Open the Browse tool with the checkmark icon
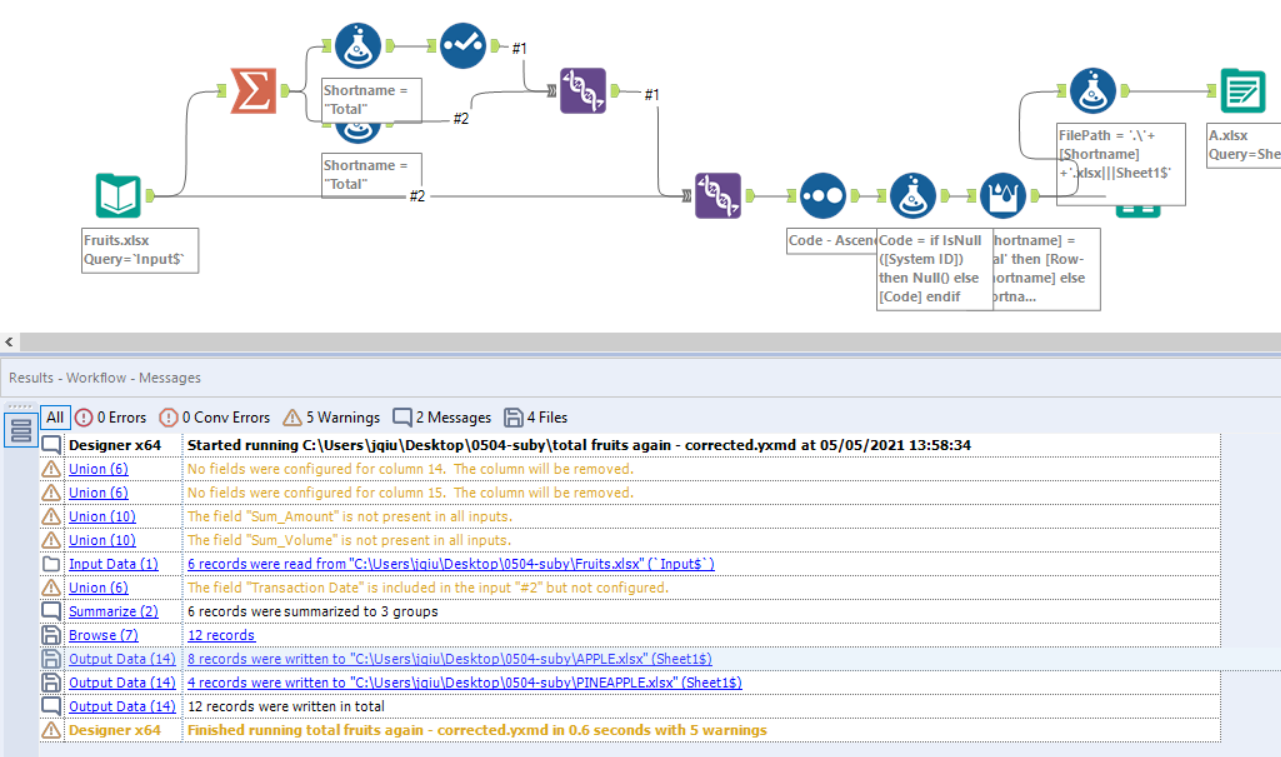Image resolution: width=1281 pixels, height=757 pixels. pyautogui.click(x=461, y=46)
